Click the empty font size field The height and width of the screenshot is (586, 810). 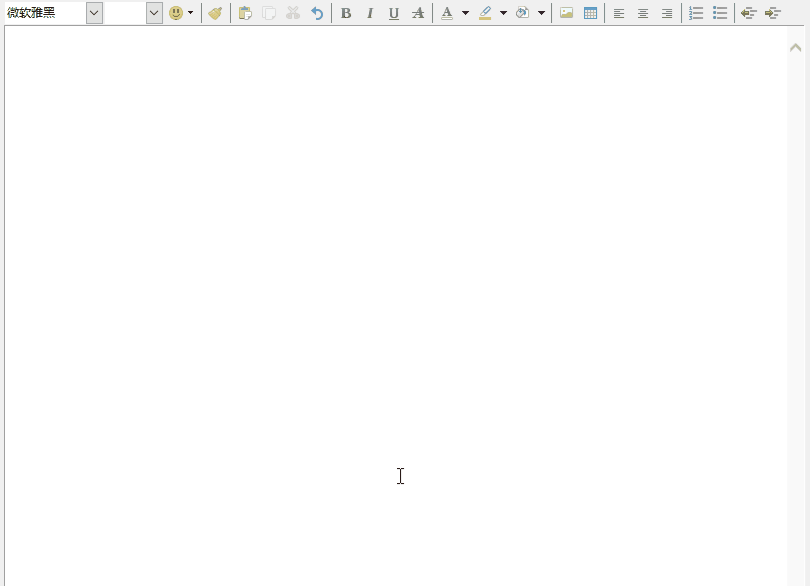click(x=126, y=13)
